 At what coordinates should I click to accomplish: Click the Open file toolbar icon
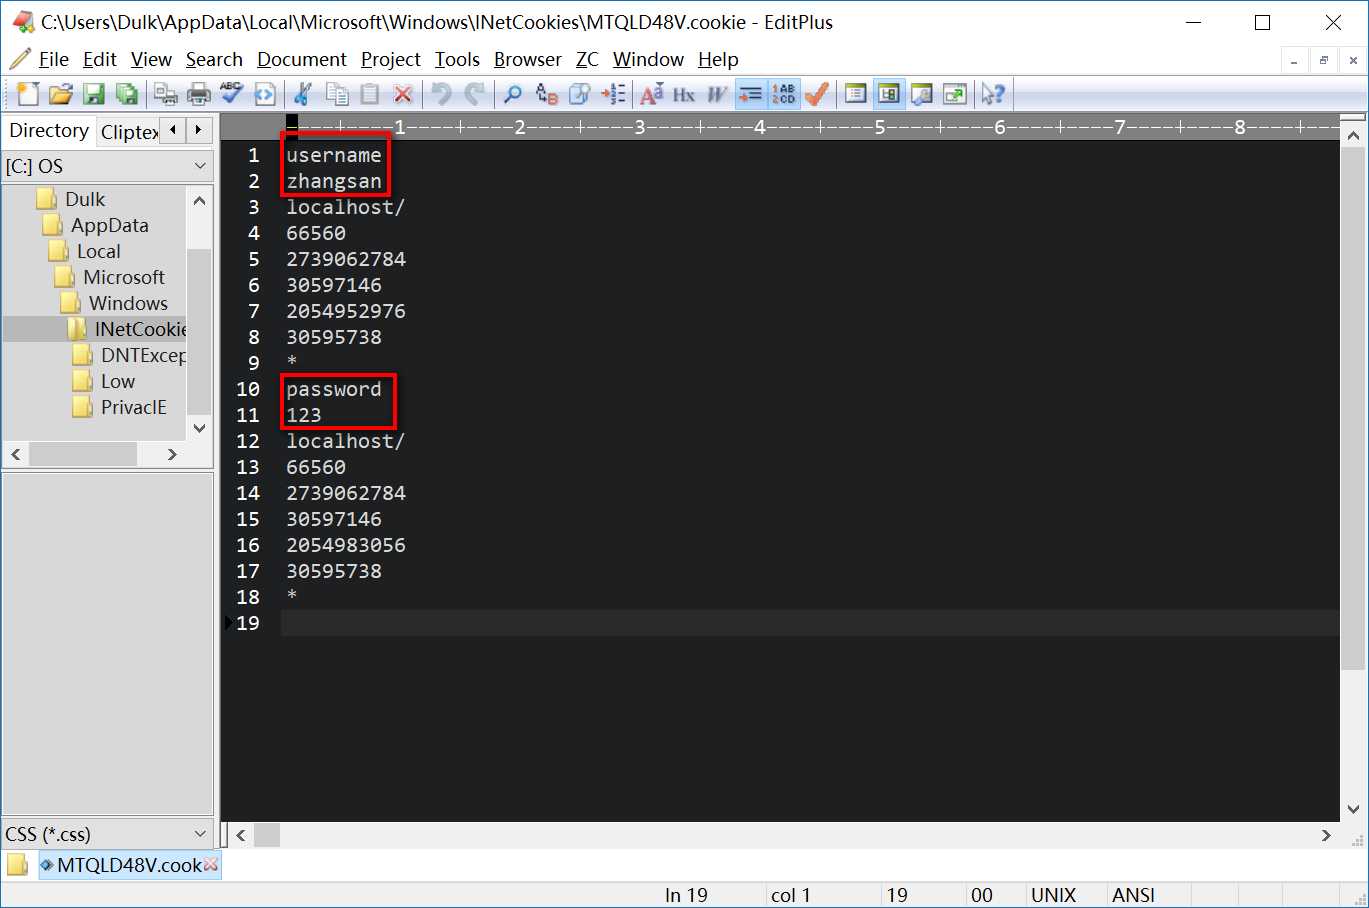(61, 94)
